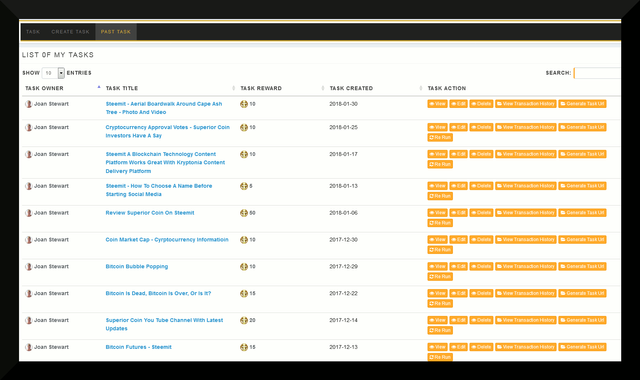Open 'Bitcoin Bubble Popping' task link

137,267
